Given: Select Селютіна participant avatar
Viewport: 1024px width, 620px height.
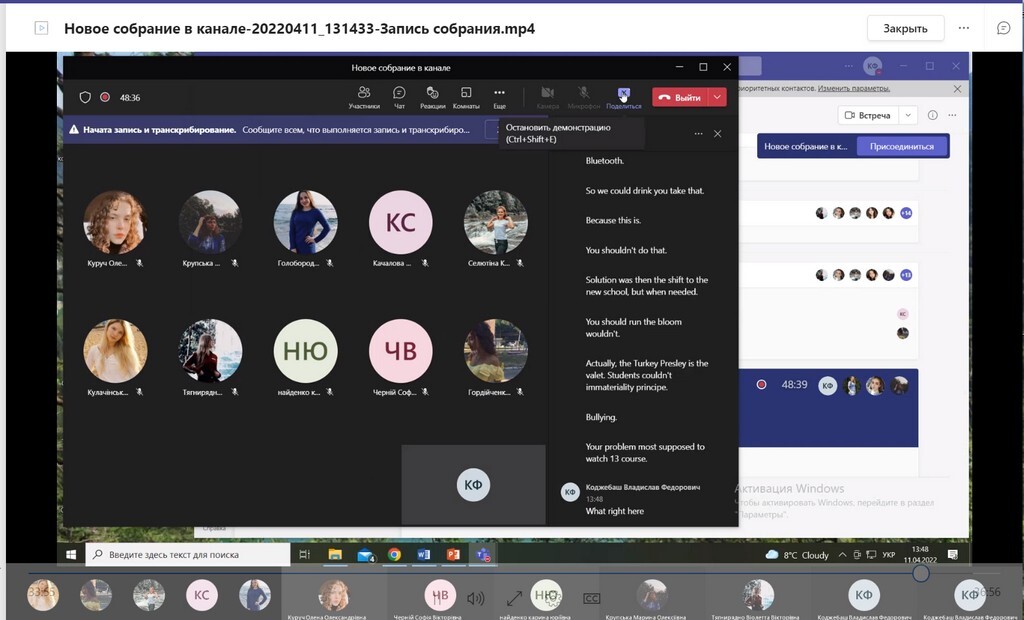Looking at the screenshot, I should 496,222.
